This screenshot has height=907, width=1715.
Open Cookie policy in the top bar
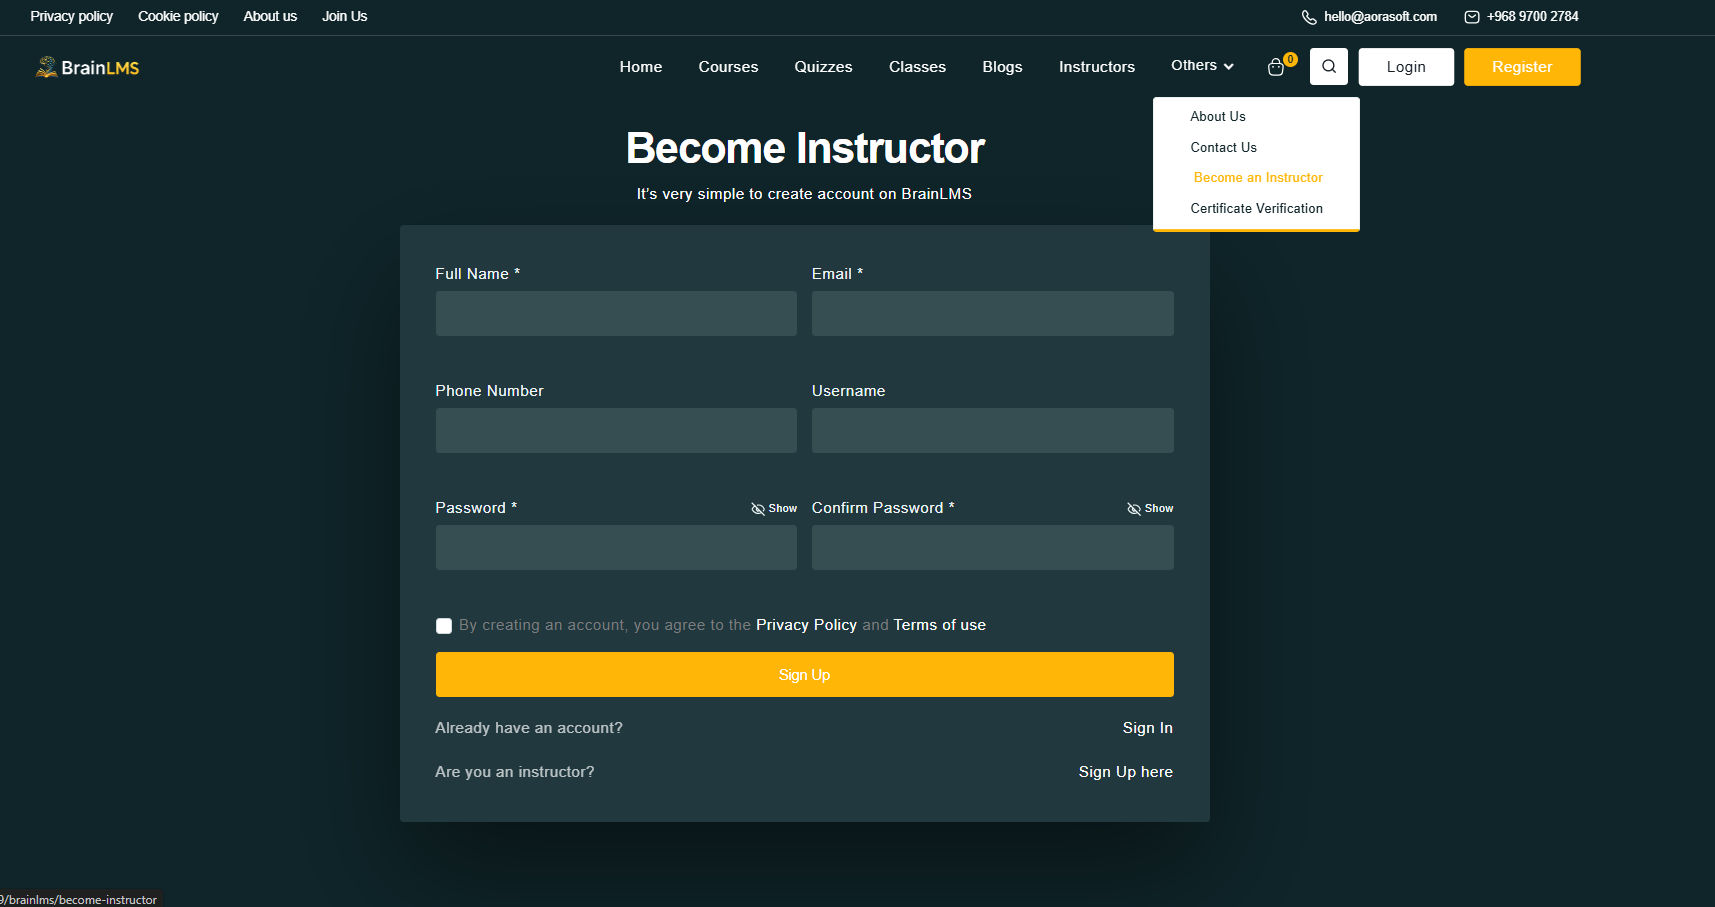point(178,17)
